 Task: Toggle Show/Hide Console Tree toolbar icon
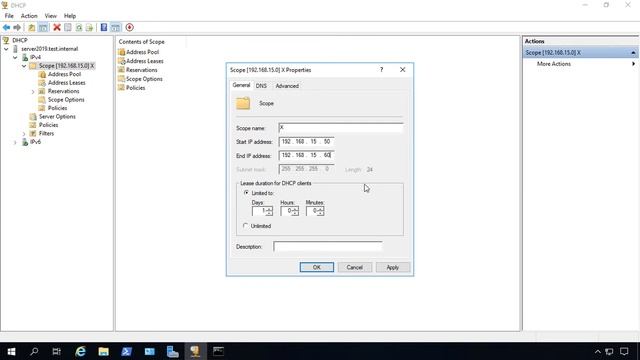point(43,27)
